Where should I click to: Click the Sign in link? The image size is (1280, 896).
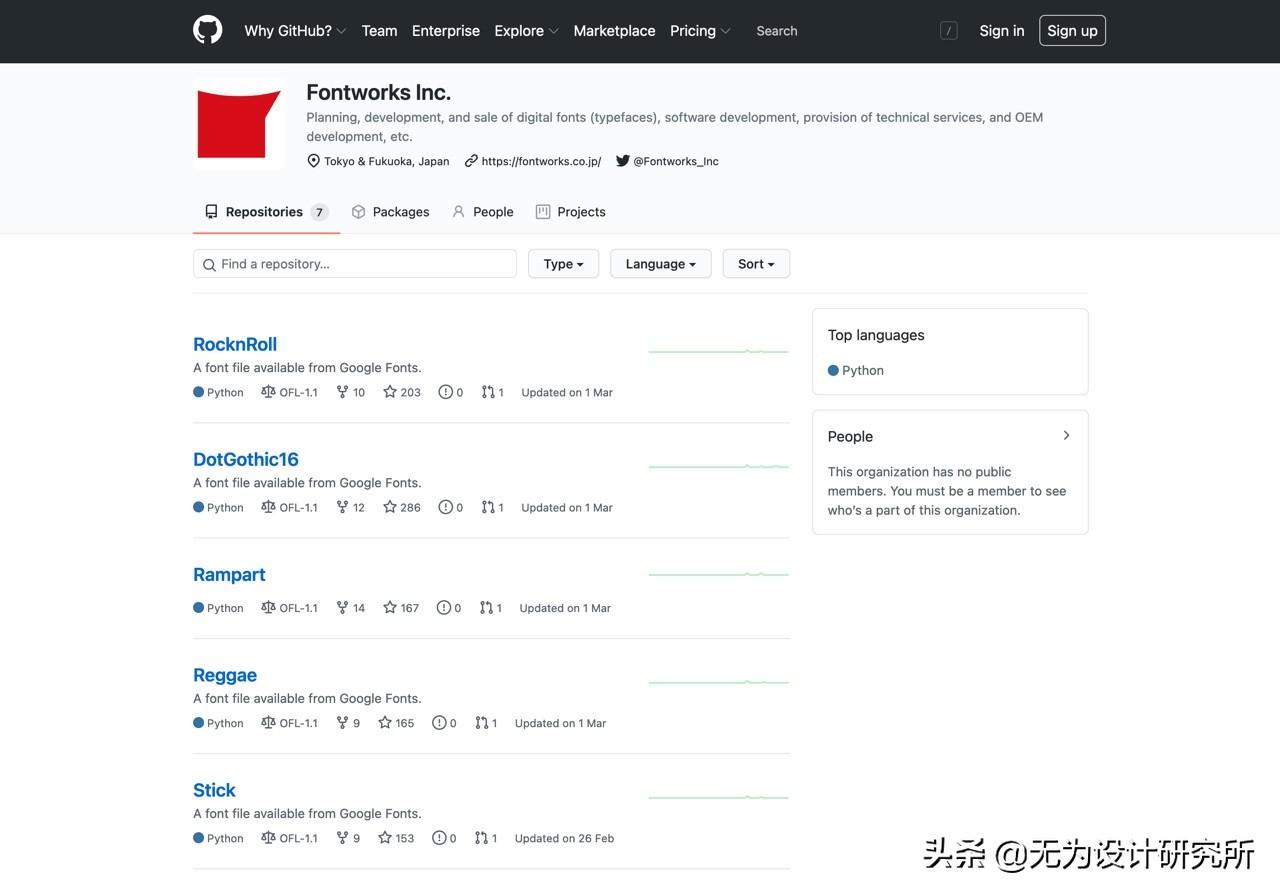[1002, 31]
